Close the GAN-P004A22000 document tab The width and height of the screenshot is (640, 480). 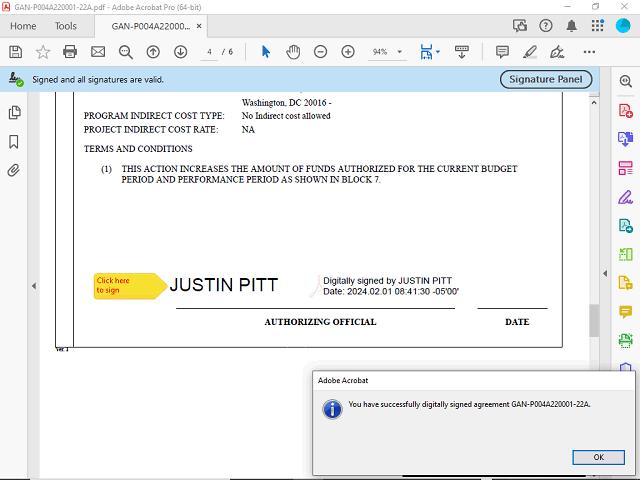tap(199, 26)
